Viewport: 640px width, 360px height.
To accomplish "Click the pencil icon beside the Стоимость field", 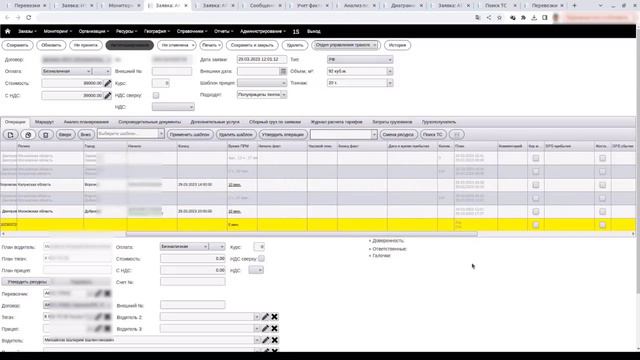I will coord(107,83).
